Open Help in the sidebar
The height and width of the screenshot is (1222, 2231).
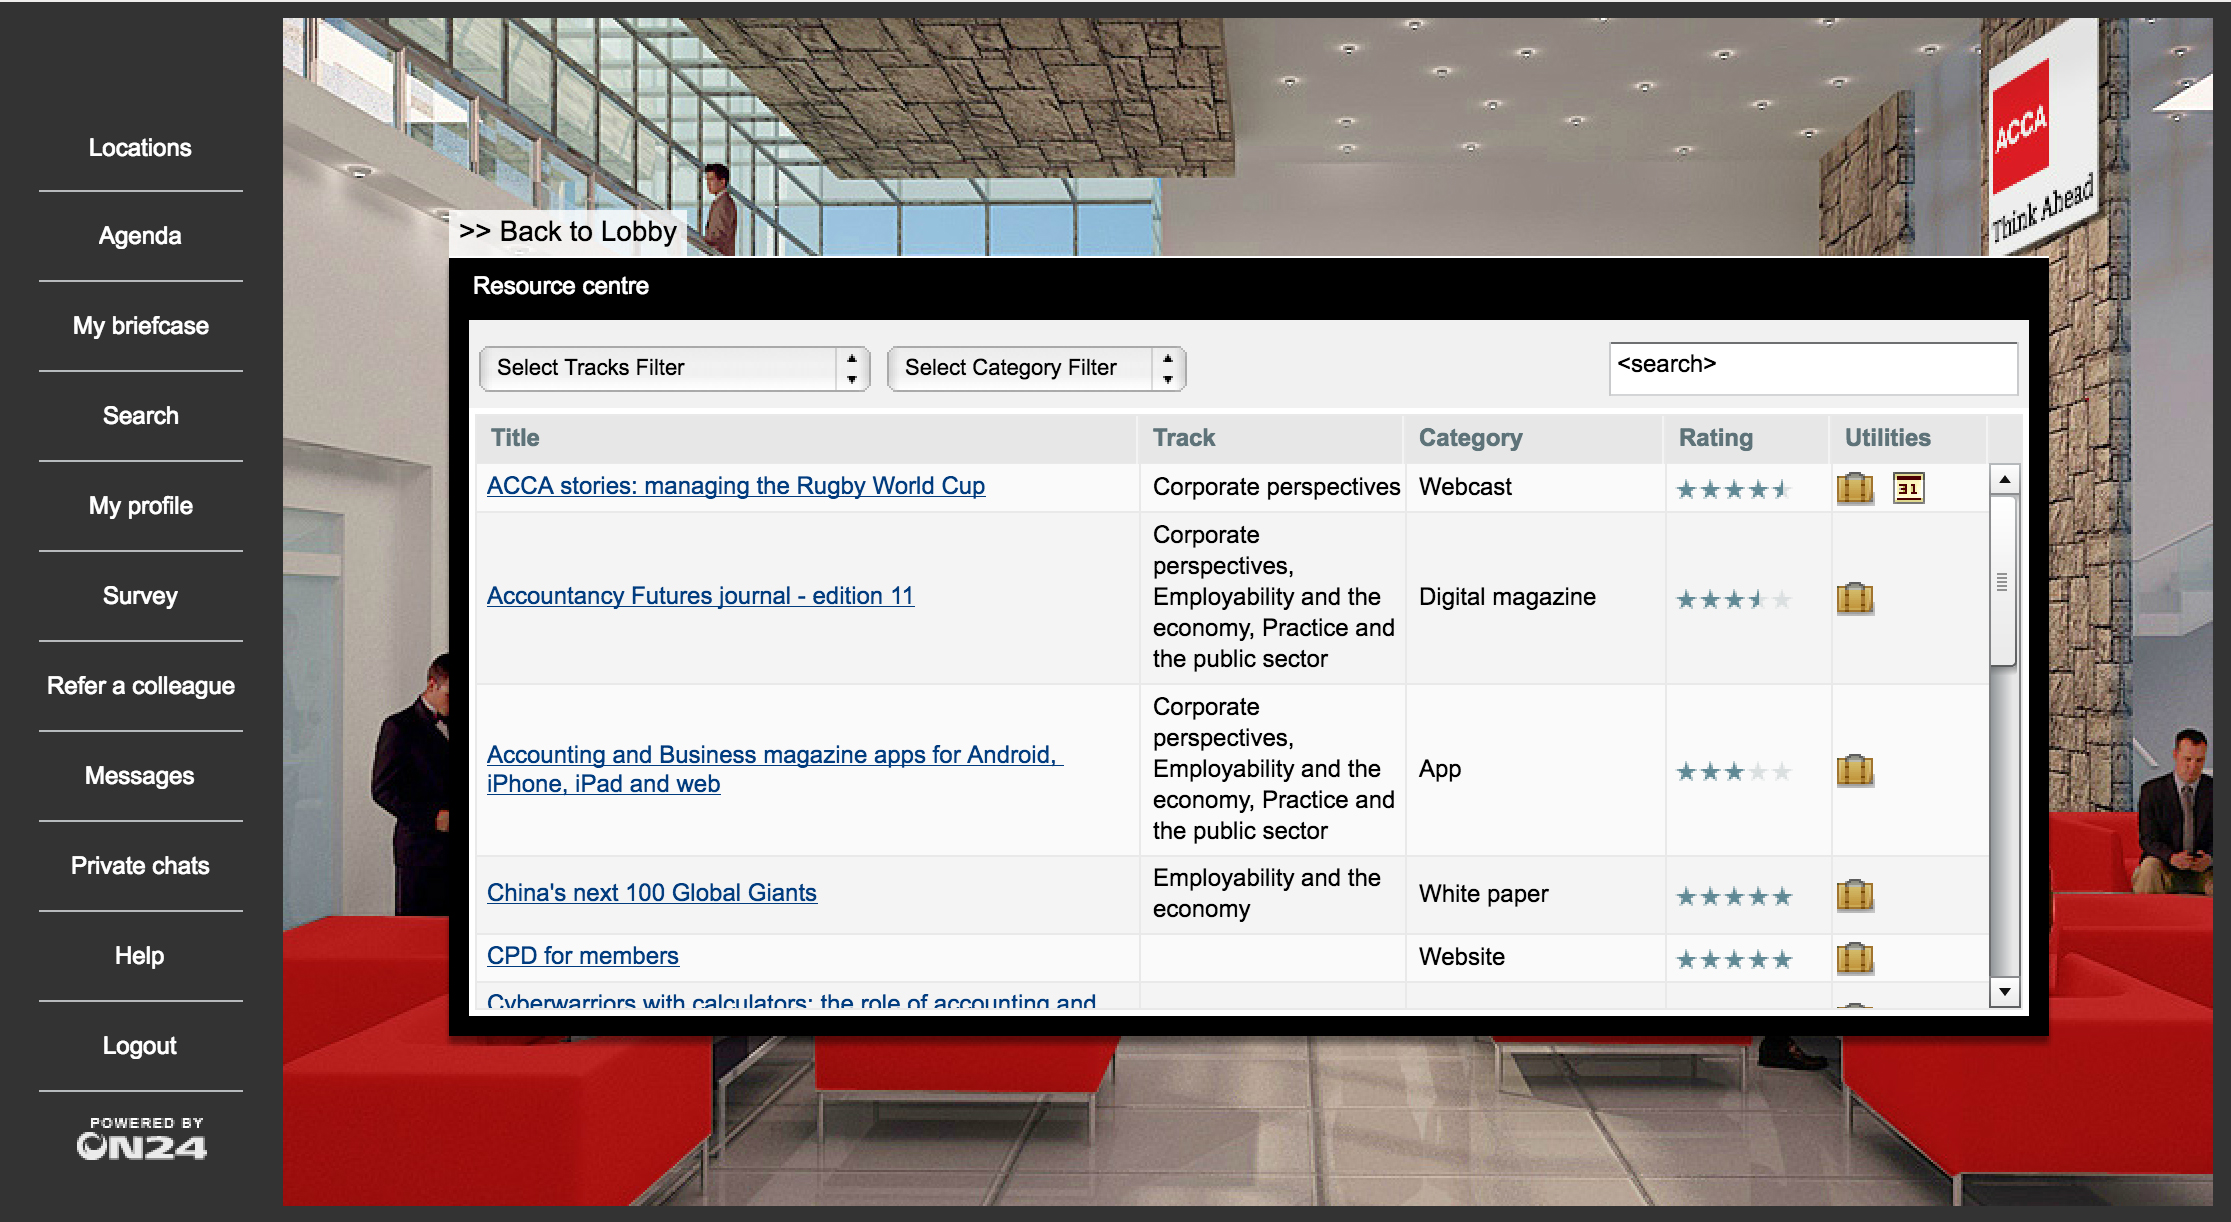[x=140, y=956]
